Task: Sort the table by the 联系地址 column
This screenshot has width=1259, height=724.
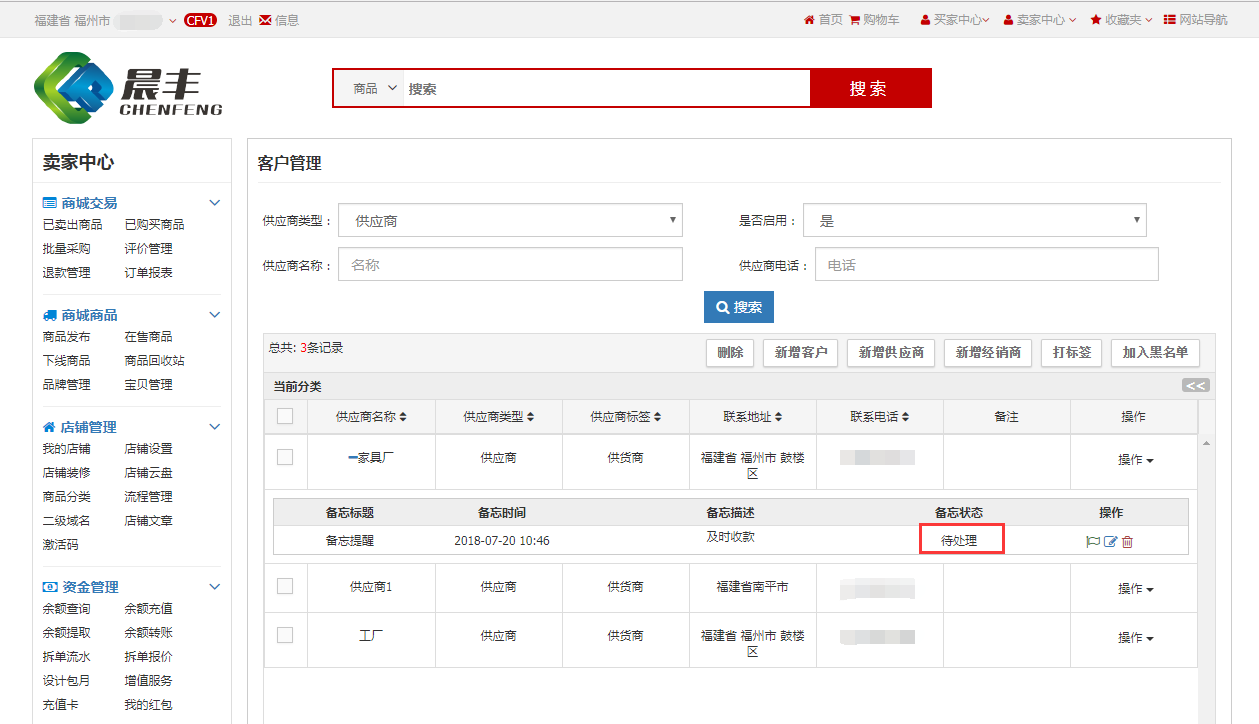Action: [753, 417]
